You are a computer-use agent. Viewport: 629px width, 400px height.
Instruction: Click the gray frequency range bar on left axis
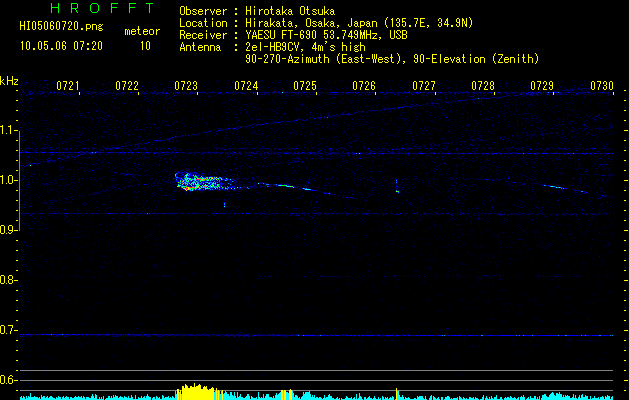tap(19, 180)
